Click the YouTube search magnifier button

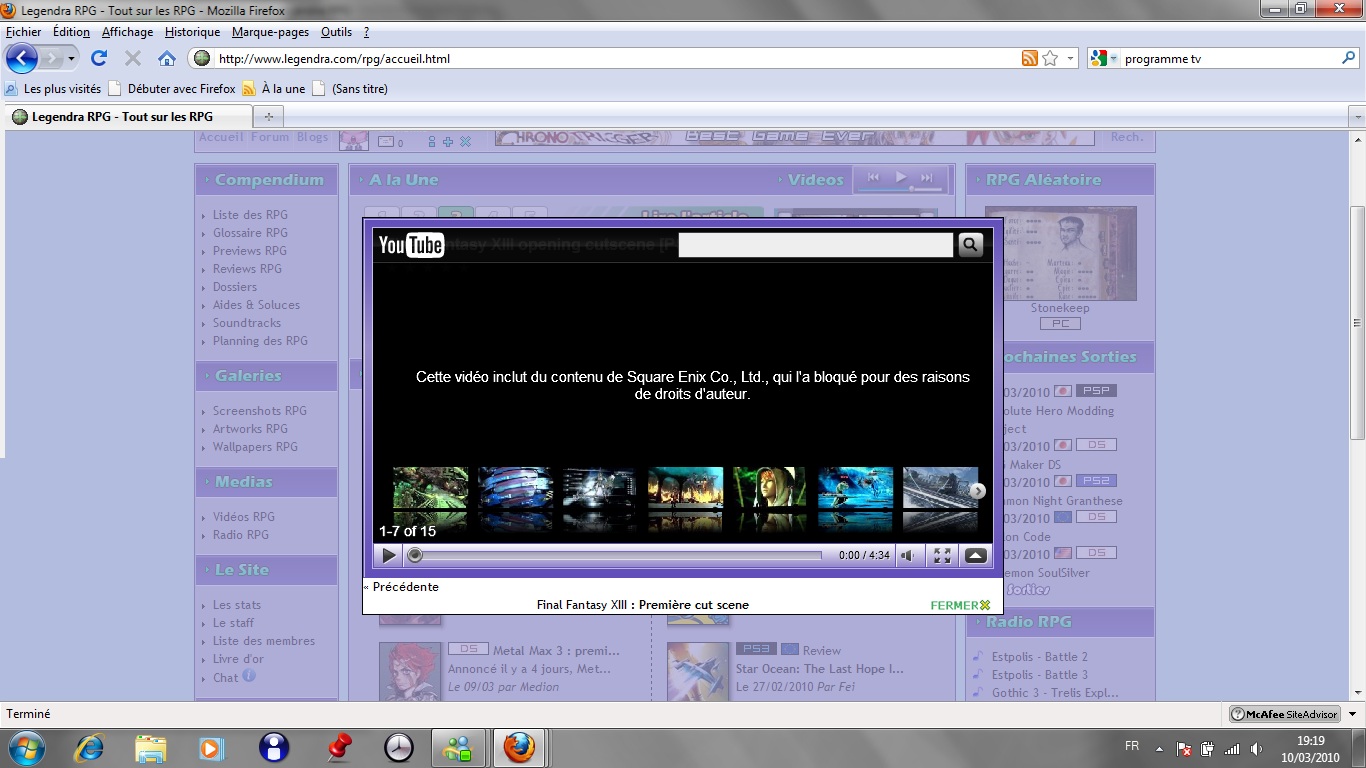pyautogui.click(x=970, y=245)
